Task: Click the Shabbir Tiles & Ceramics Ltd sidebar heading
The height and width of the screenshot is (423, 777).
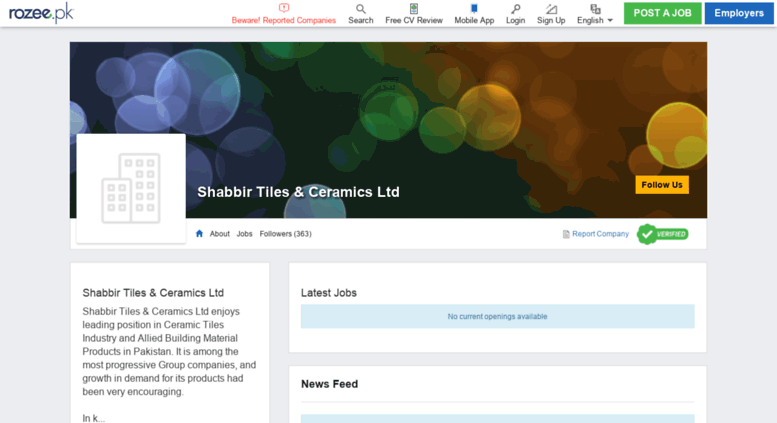Action: pyautogui.click(x=153, y=293)
